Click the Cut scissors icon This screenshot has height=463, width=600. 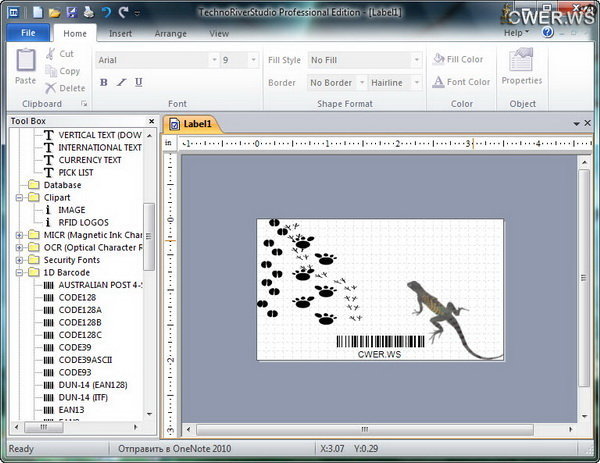pyautogui.click(x=50, y=54)
